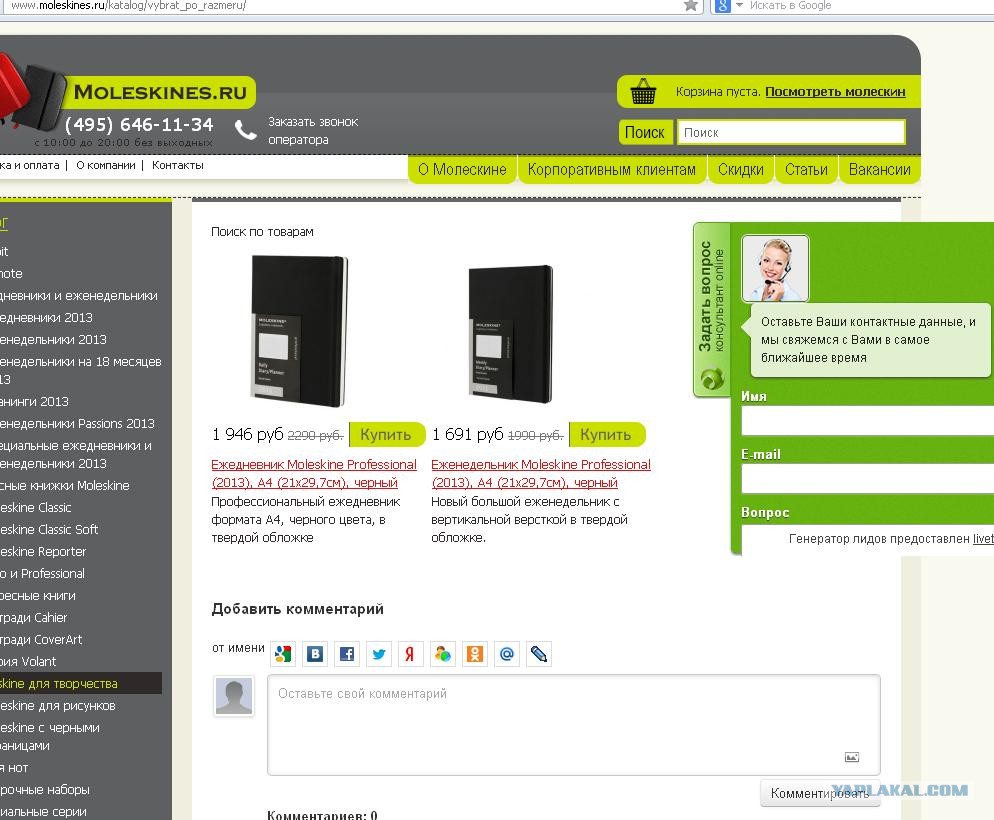The image size is (994, 820).
Task: Open the 'Вакансии' menu tab
Action: click(879, 169)
